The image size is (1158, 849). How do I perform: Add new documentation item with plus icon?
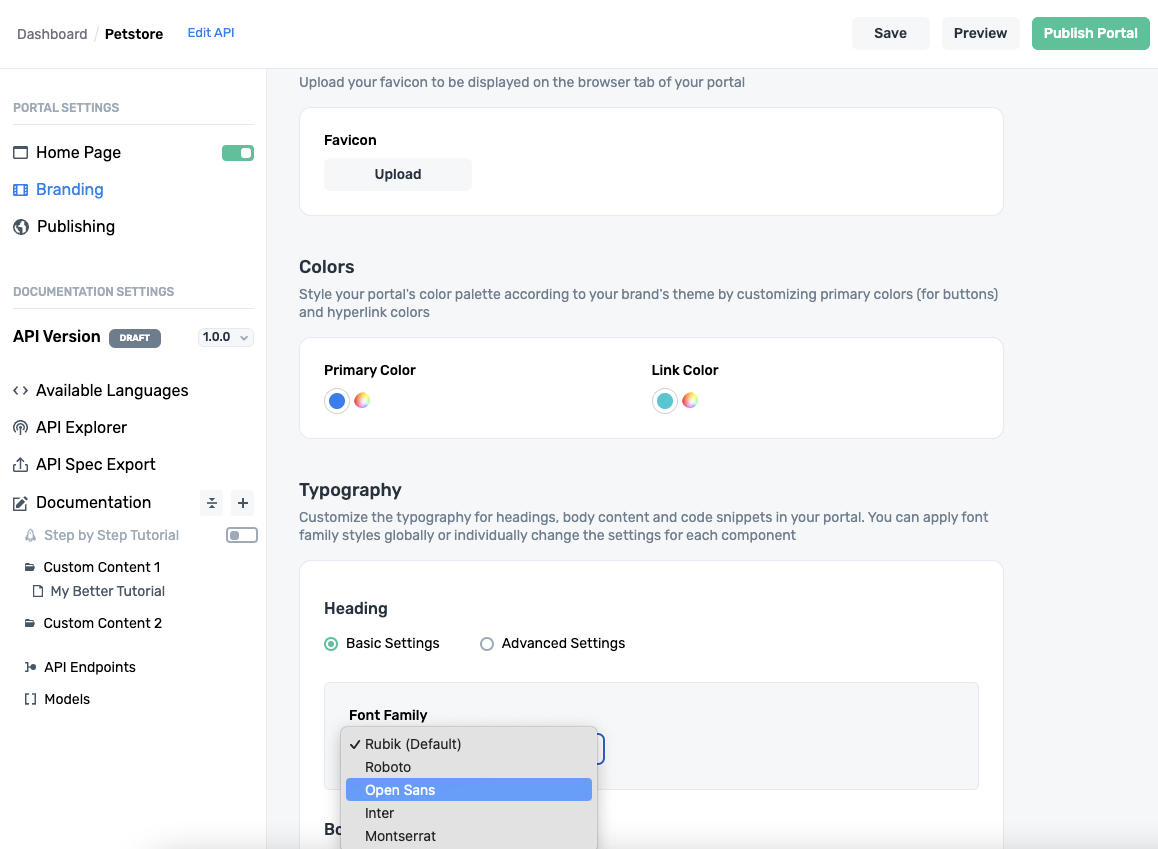[x=242, y=503]
